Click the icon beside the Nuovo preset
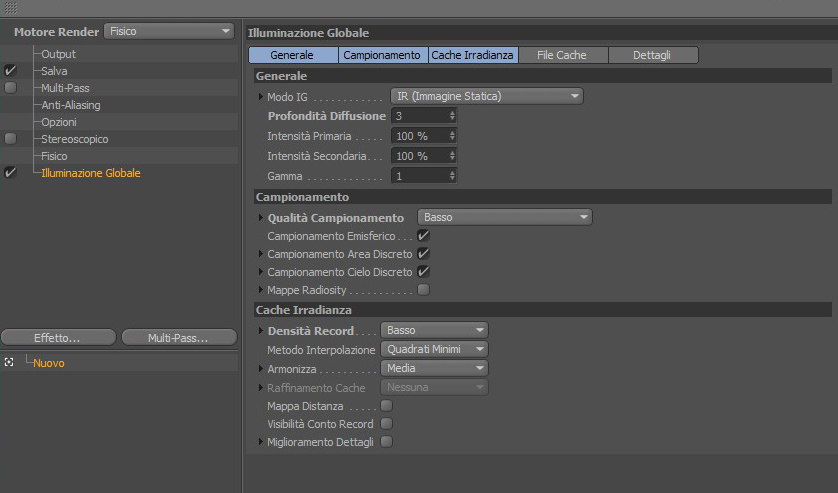This screenshot has height=493, width=838. pos(9,362)
